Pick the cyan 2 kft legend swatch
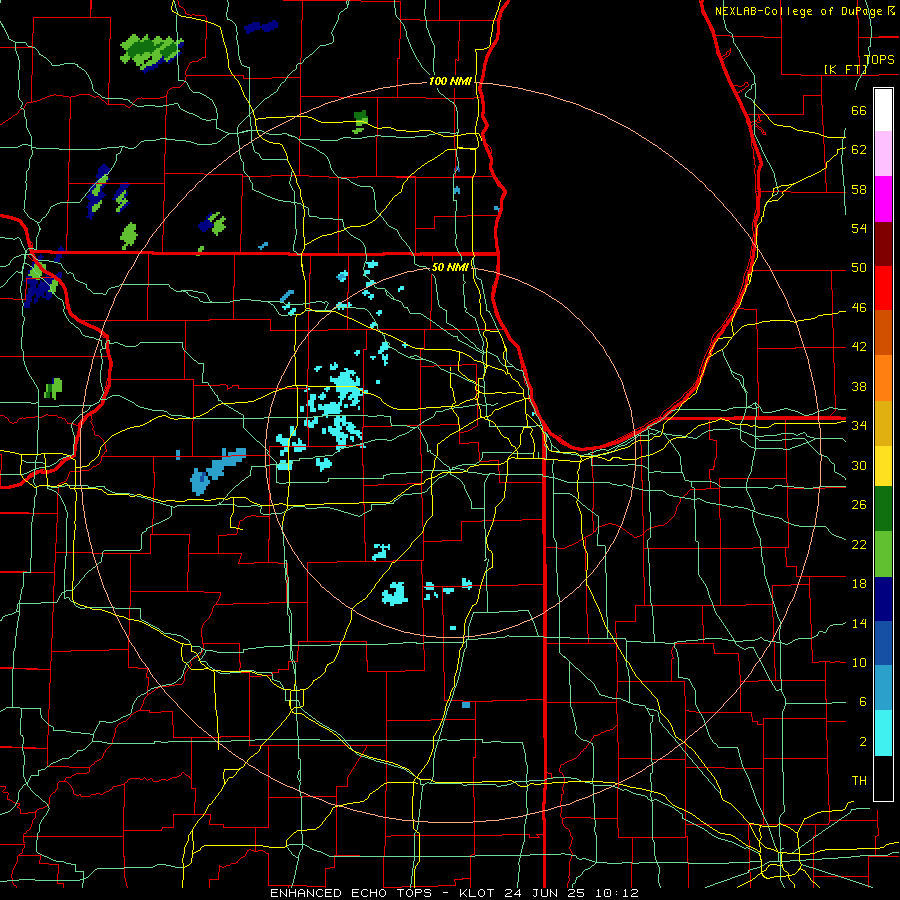The height and width of the screenshot is (900, 900). tap(883, 733)
